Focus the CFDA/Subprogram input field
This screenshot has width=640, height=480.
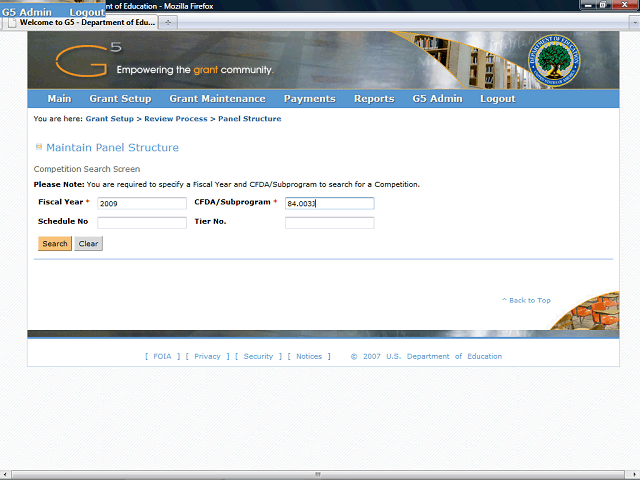(x=330, y=203)
